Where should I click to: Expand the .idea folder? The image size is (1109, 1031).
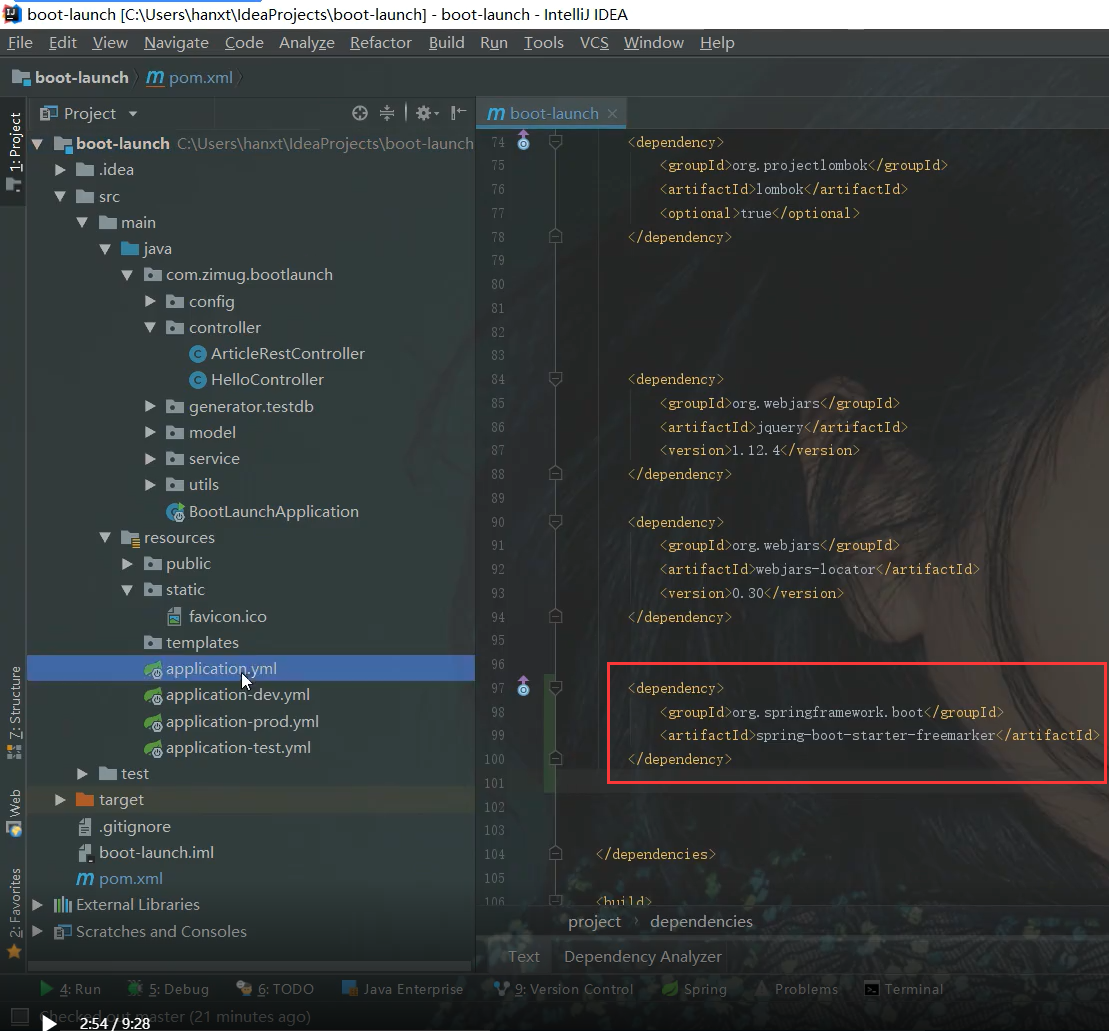point(60,170)
